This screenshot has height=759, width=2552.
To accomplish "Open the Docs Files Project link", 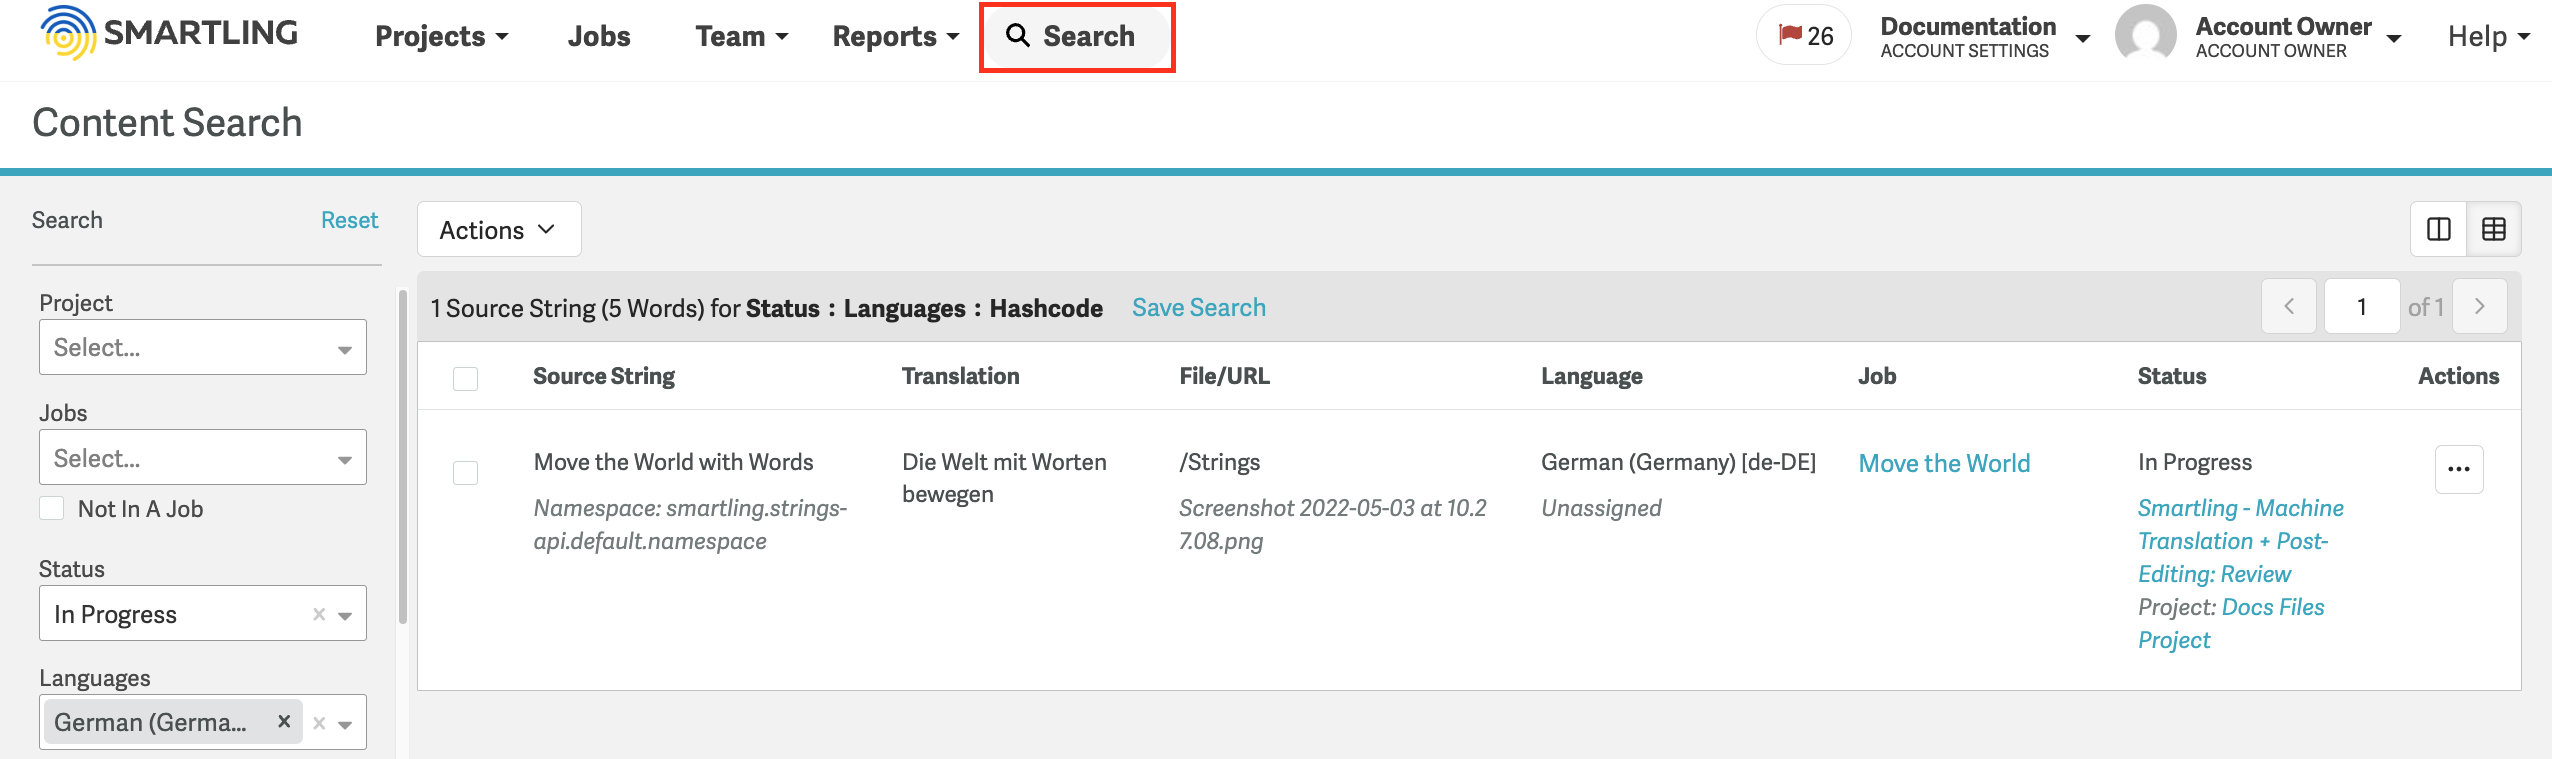I will coord(2231,623).
